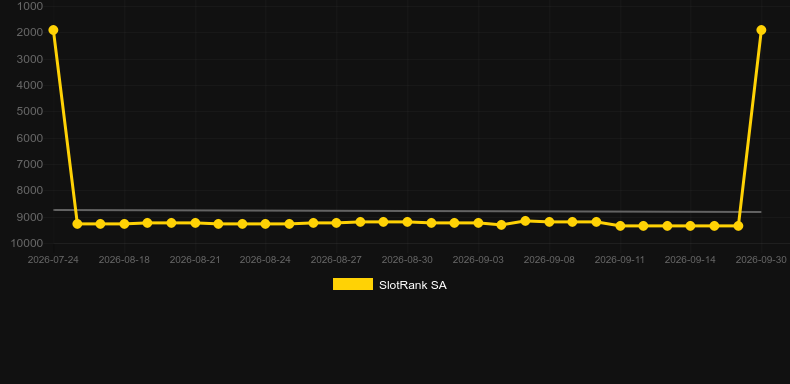This screenshot has width=790, height=384.
Task: Select the data point above 2026-08-21
Action: coord(195,223)
